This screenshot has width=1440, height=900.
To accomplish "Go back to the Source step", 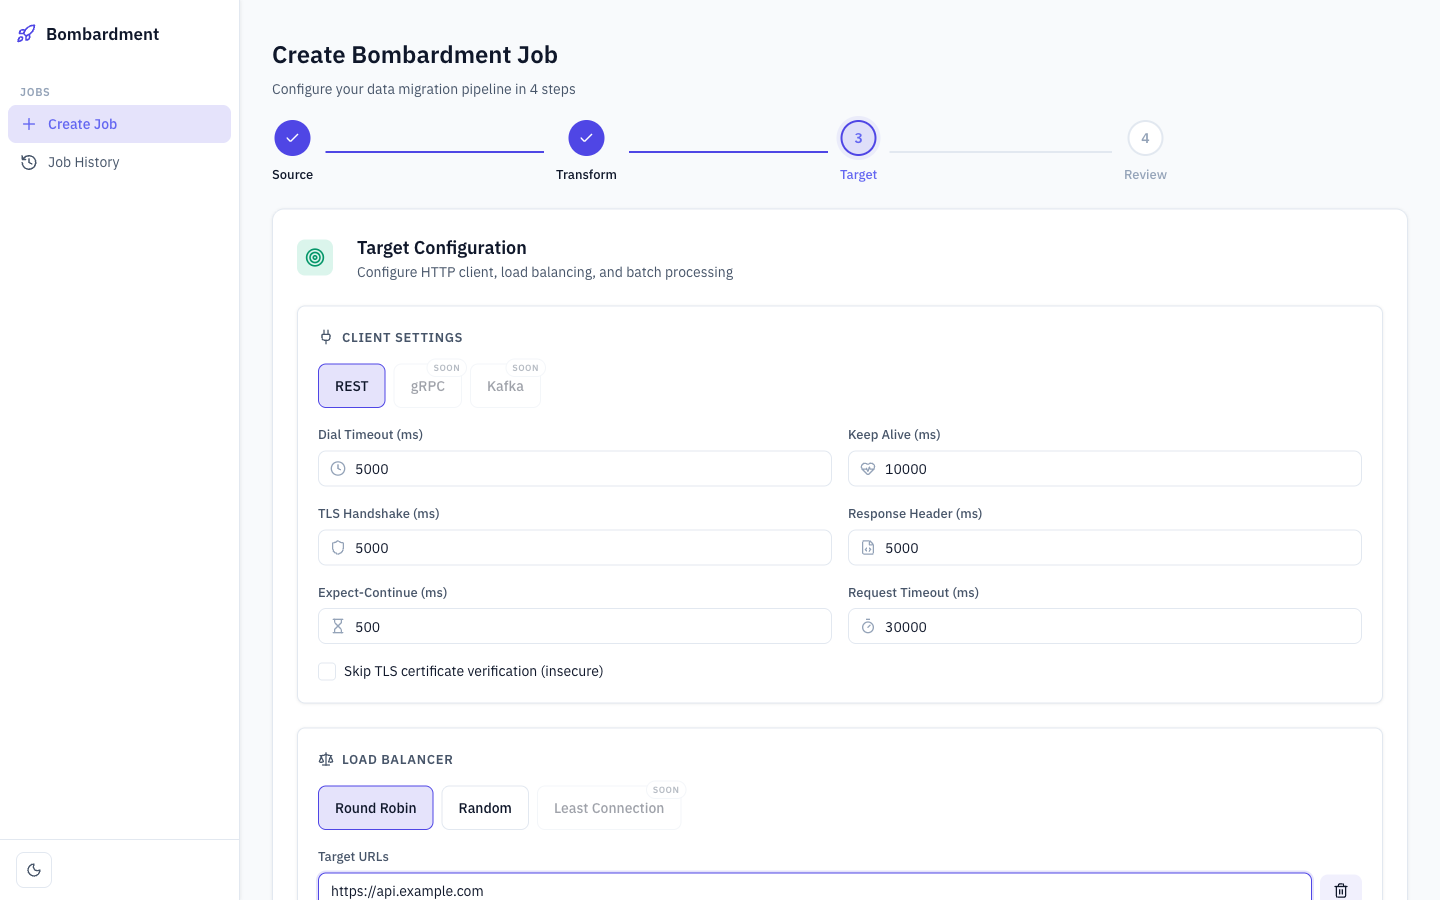I will [x=292, y=137].
